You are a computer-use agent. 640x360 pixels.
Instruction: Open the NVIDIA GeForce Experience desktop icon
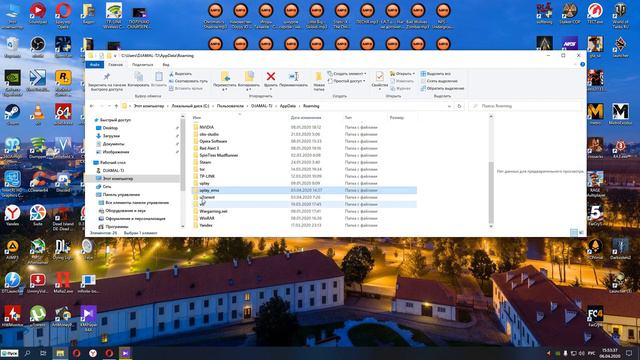13,80
